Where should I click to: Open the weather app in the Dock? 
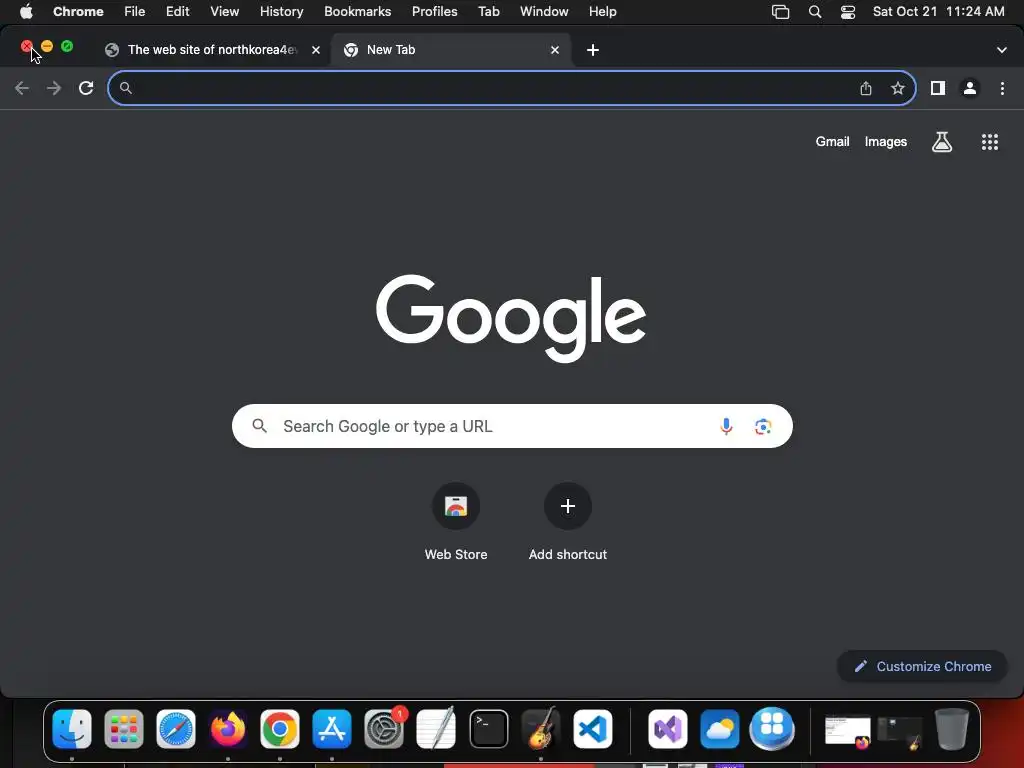pyautogui.click(x=720, y=729)
